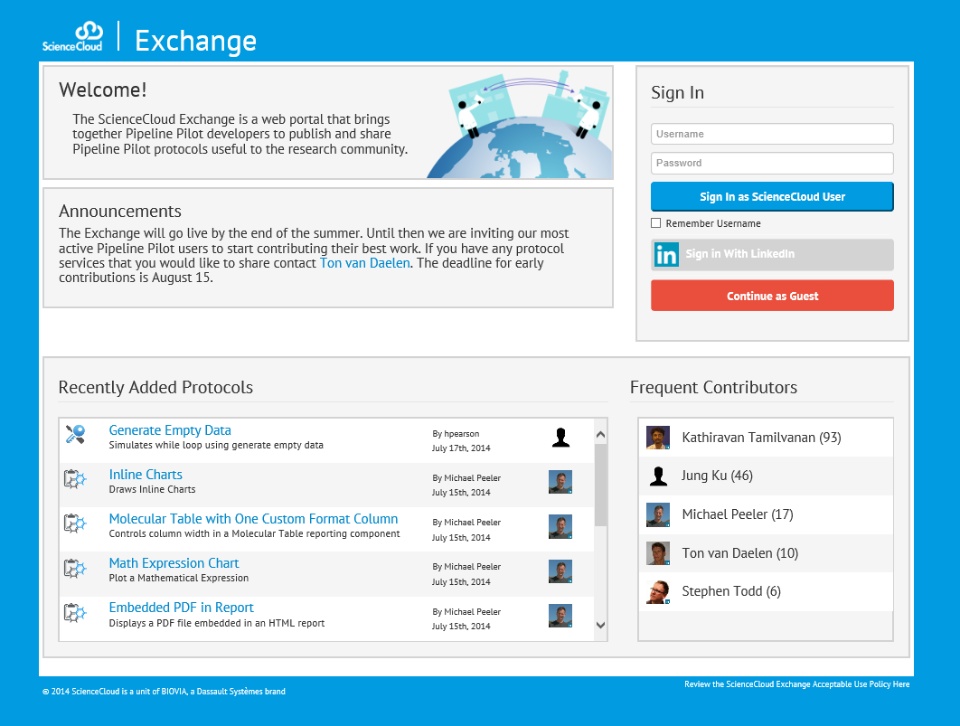960x726 pixels.
Task: Click the Username input field
Action: pyautogui.click(x=772, y=134)
